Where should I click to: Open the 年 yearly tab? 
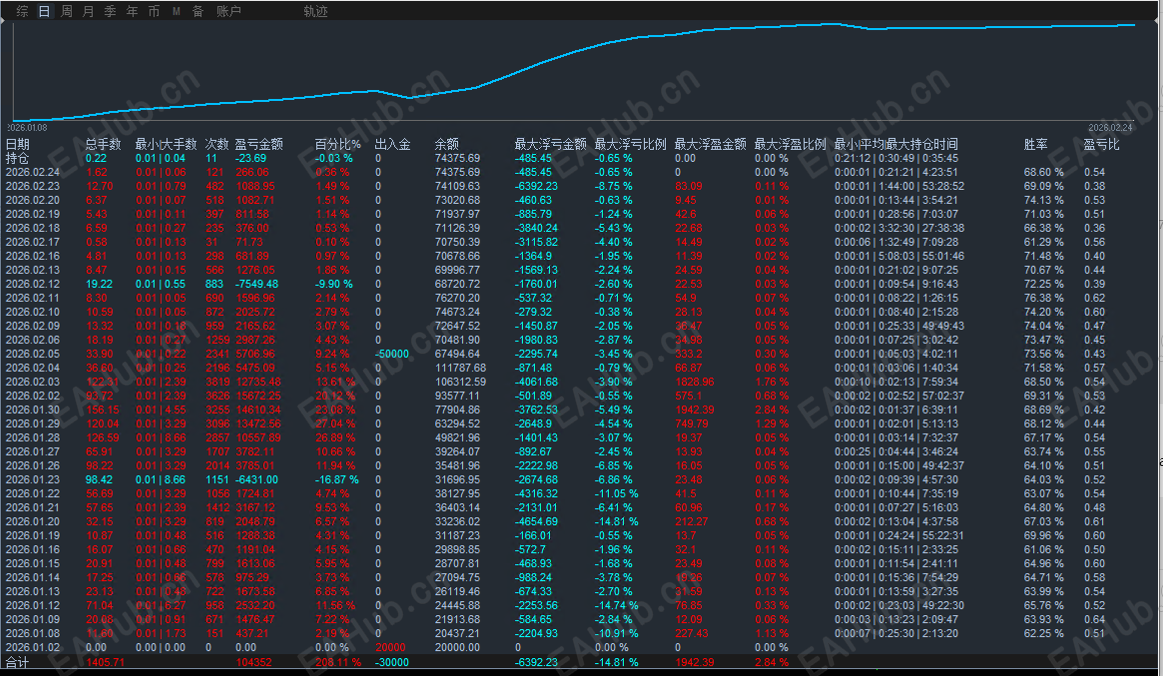coord(132,11)
